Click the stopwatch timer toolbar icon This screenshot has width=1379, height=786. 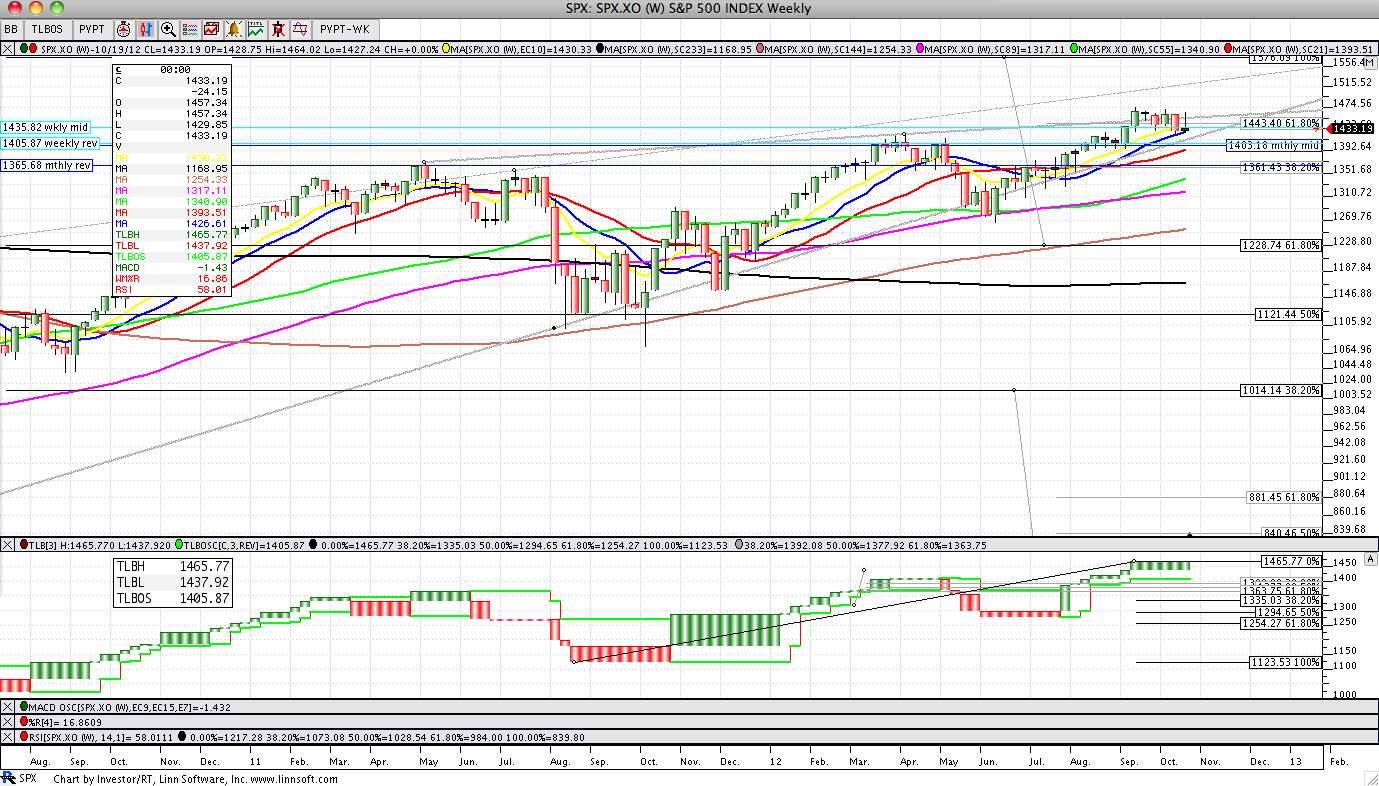point(123,29)
